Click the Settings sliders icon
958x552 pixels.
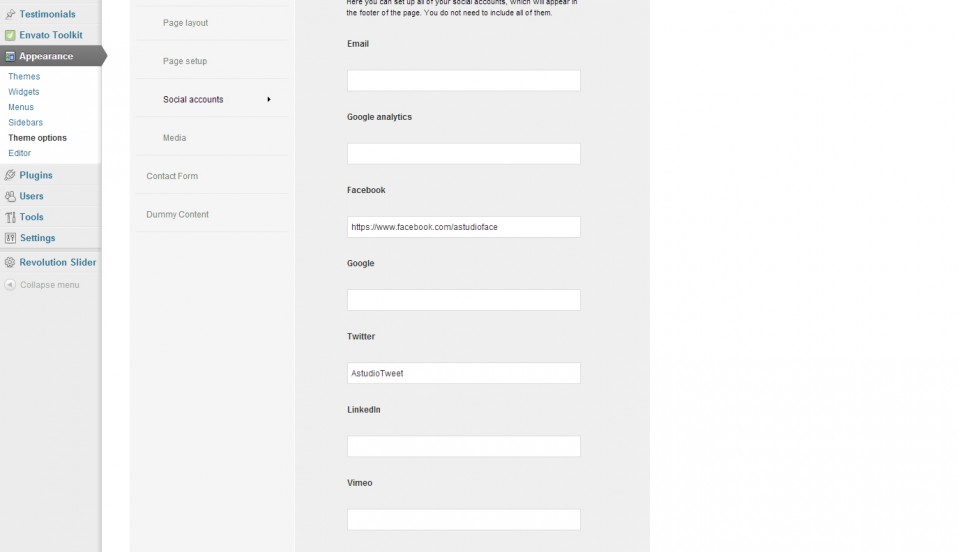[x=10, y=238]
